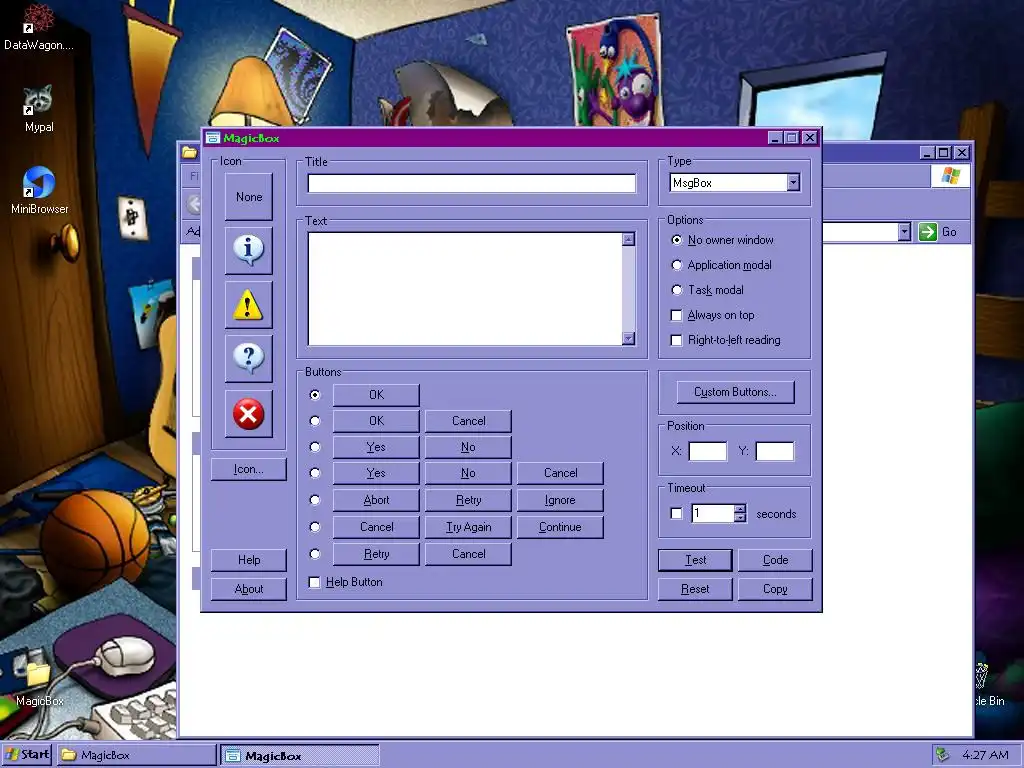This screenshot has height=768, width=1024.
Task: Select the Retry Cancel radio
Action: (x=315, y=554)
